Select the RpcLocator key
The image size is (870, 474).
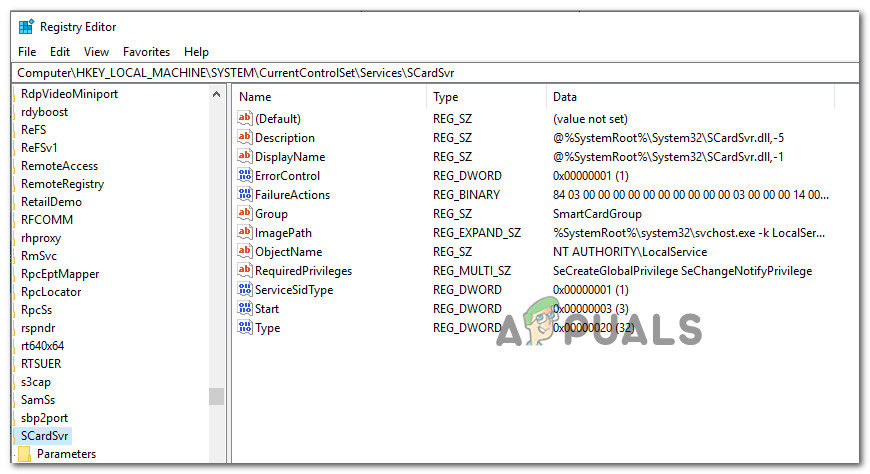click(x=51, y=292)
